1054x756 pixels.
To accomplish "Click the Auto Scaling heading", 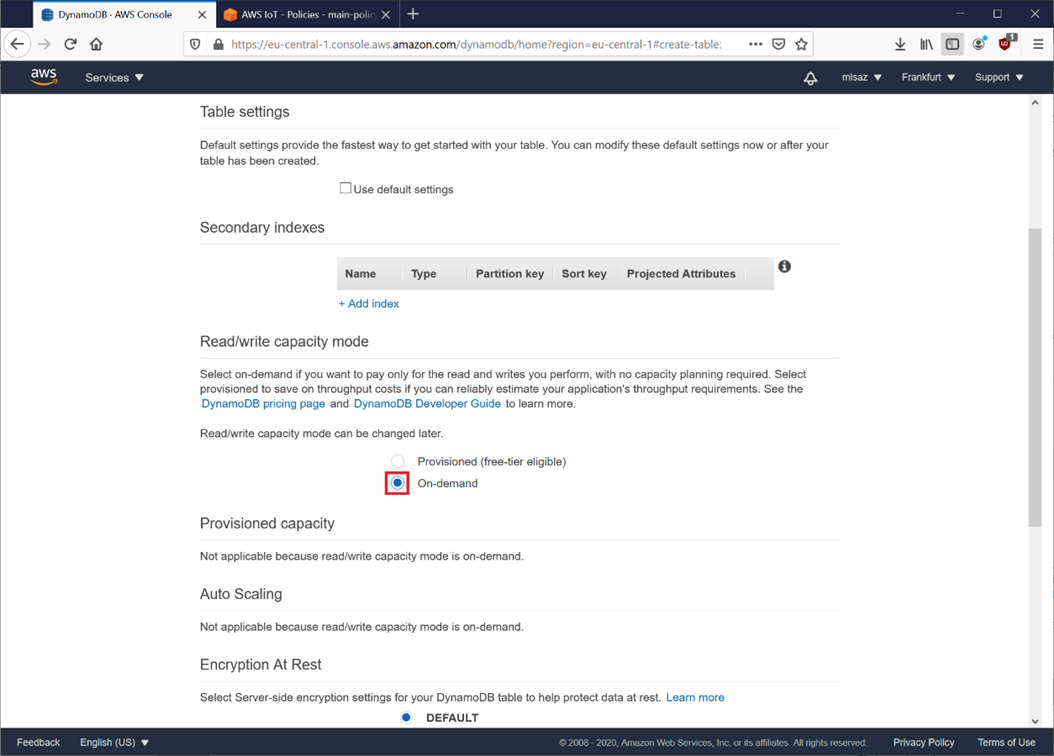I will (241, 593).
